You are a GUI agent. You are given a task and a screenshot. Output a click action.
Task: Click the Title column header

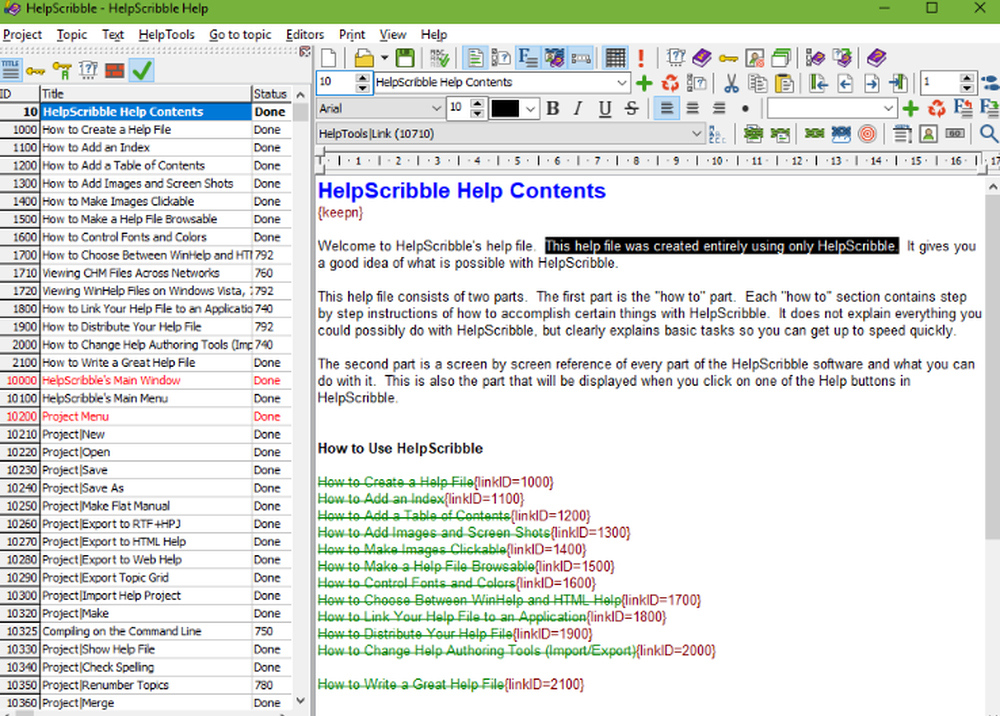pyautogui.click(x=146, y=94)
